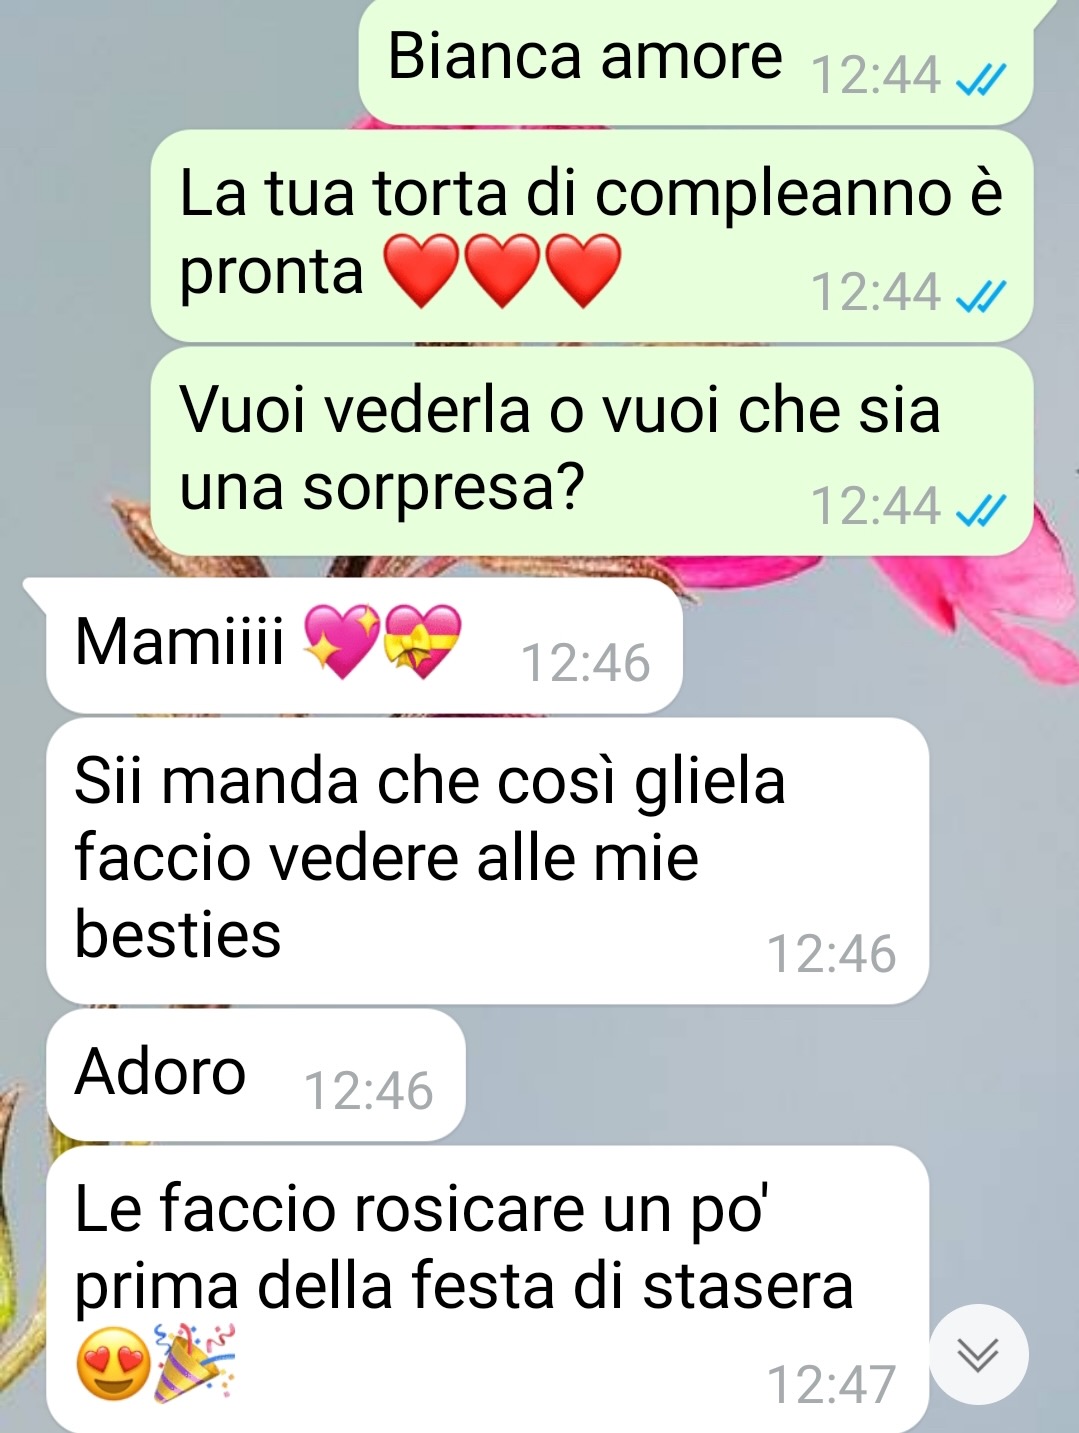Select the 'Le faccio rosicare un po'' message

click(x=488, y=1290)
